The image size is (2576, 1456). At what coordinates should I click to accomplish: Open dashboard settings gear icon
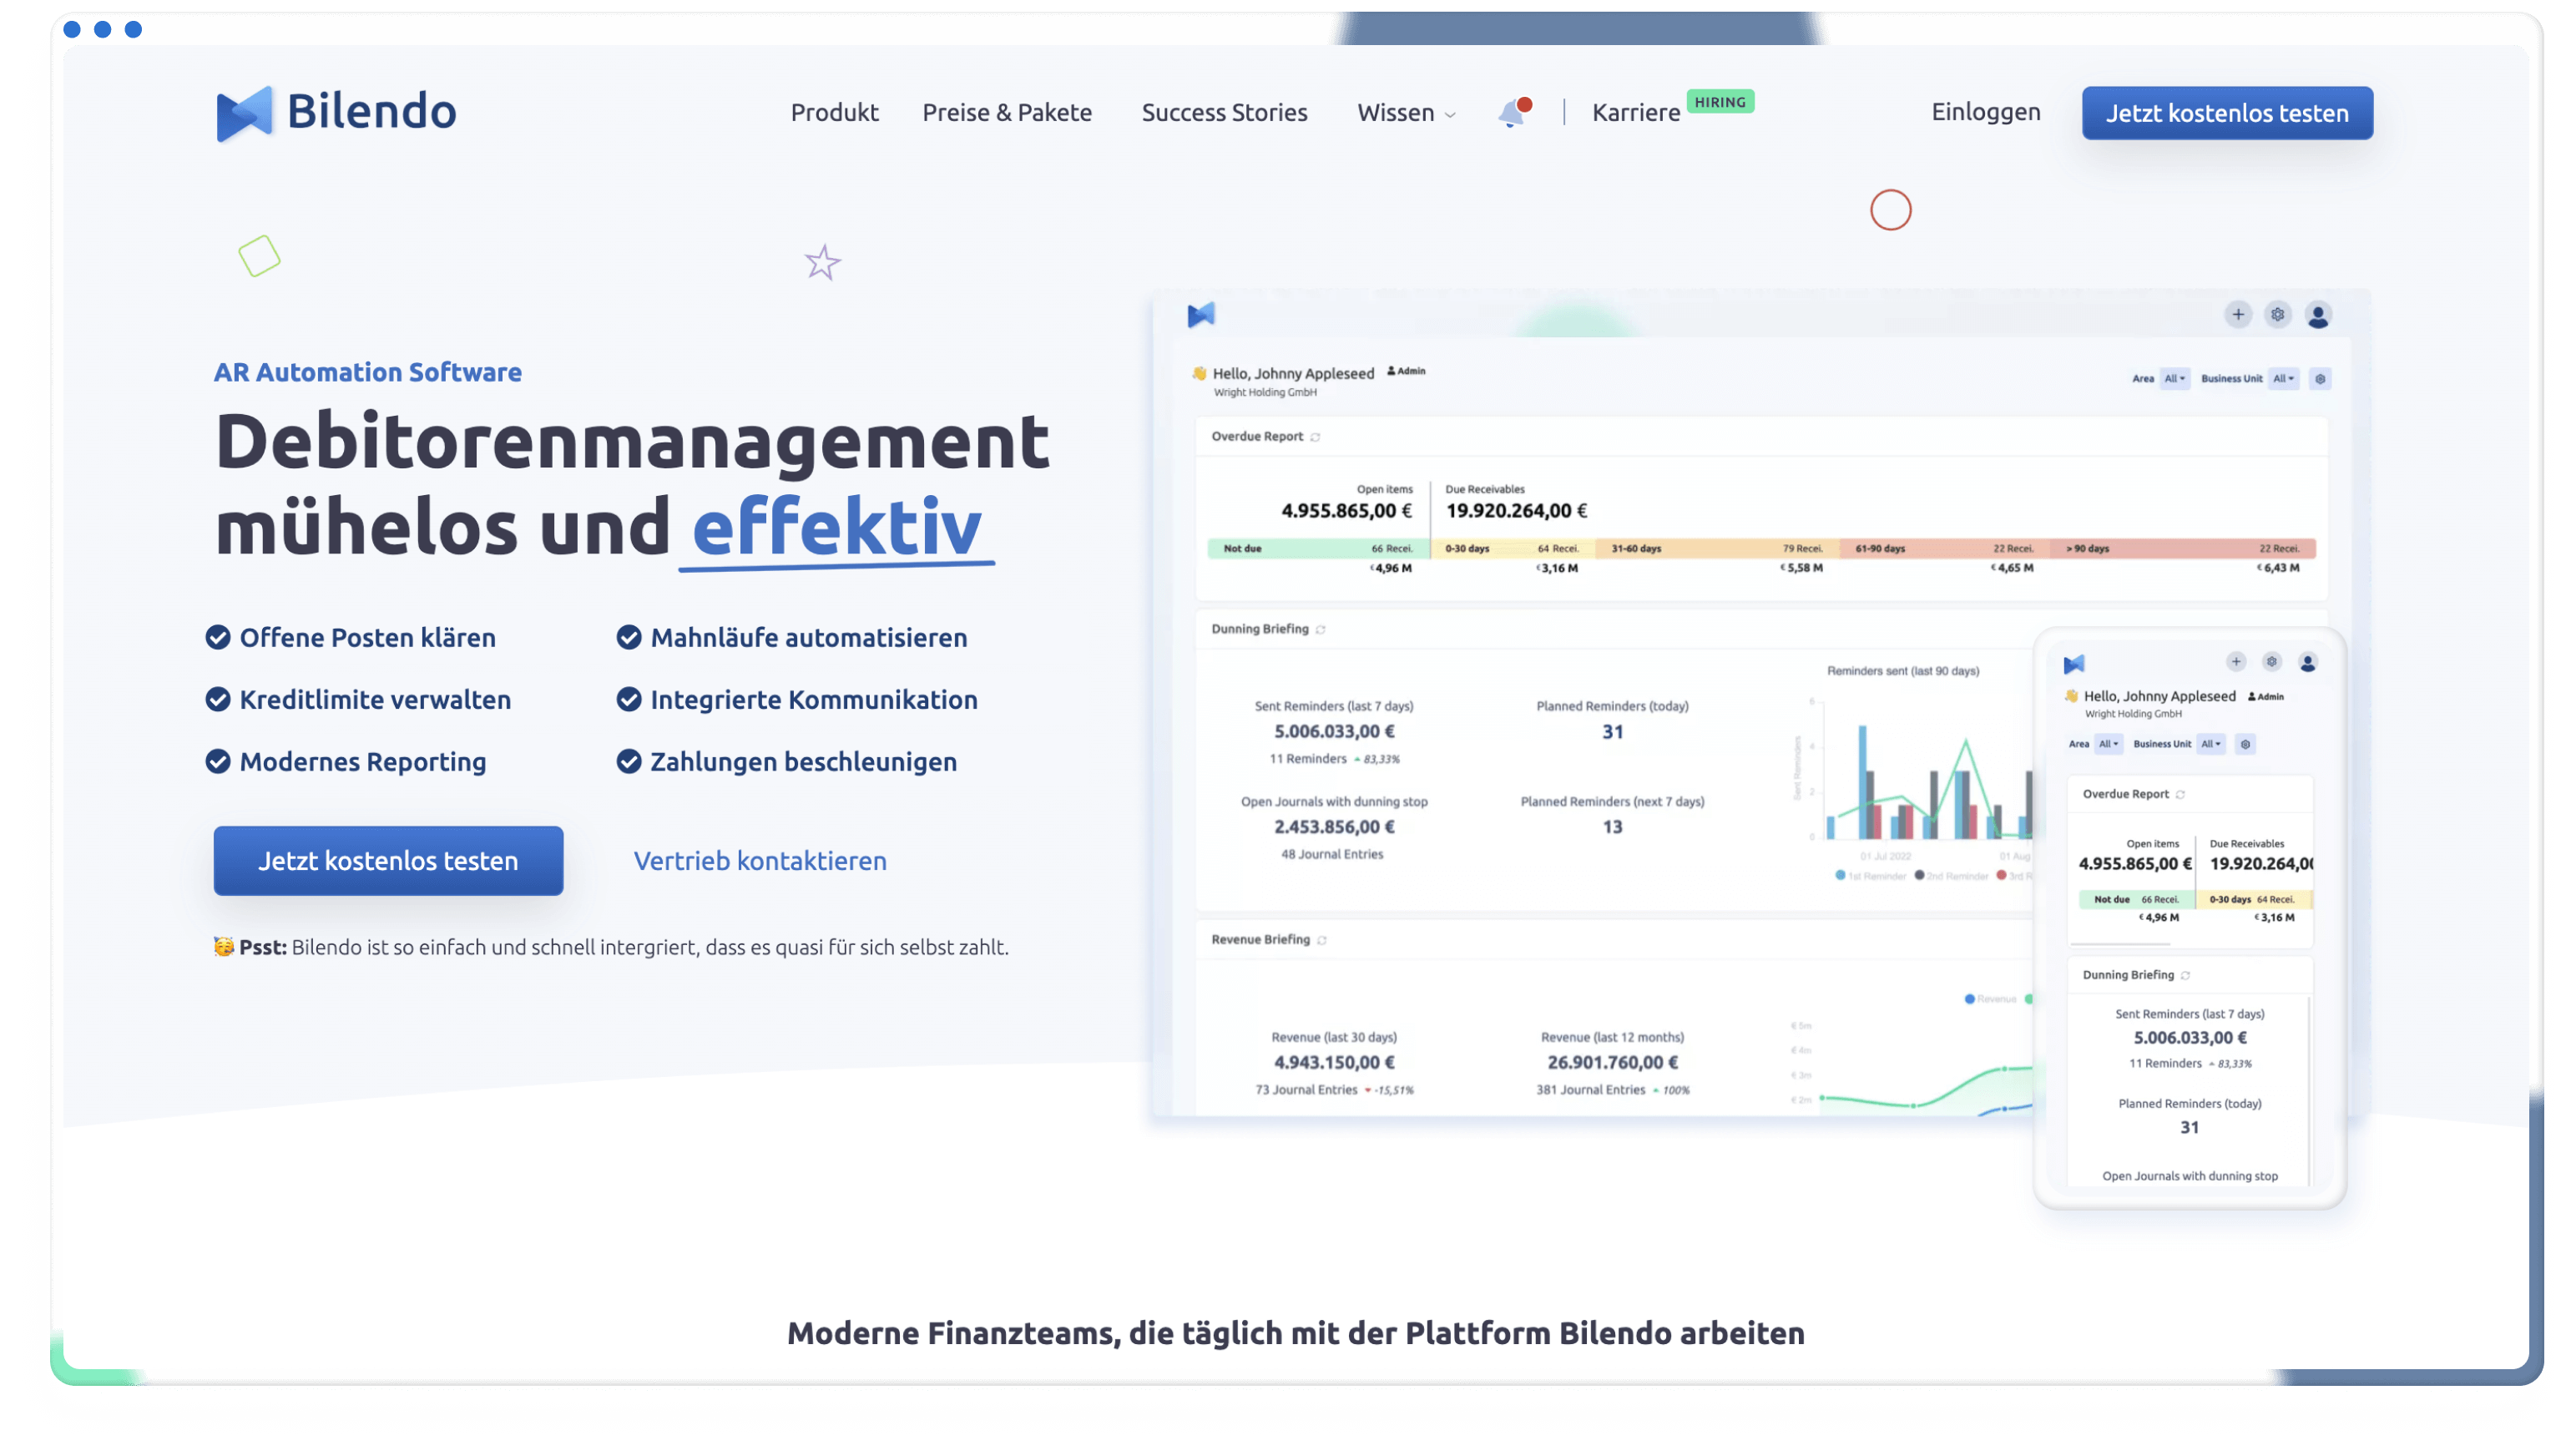(2278, 315)
